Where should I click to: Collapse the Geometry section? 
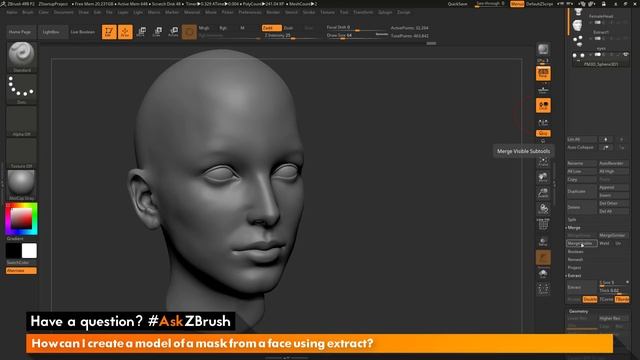578,311
